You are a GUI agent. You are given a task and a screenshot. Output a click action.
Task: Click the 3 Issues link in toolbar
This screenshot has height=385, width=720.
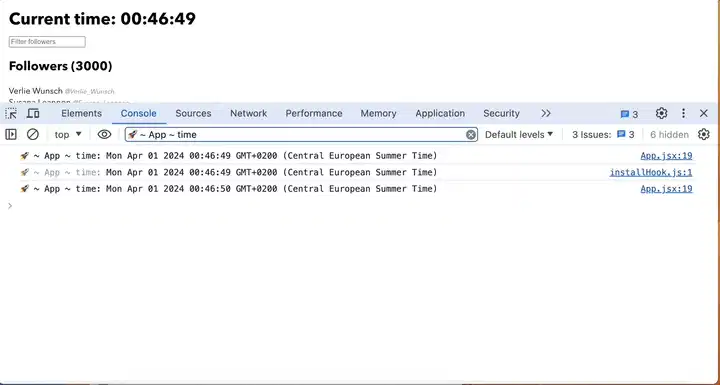point(603,135)
